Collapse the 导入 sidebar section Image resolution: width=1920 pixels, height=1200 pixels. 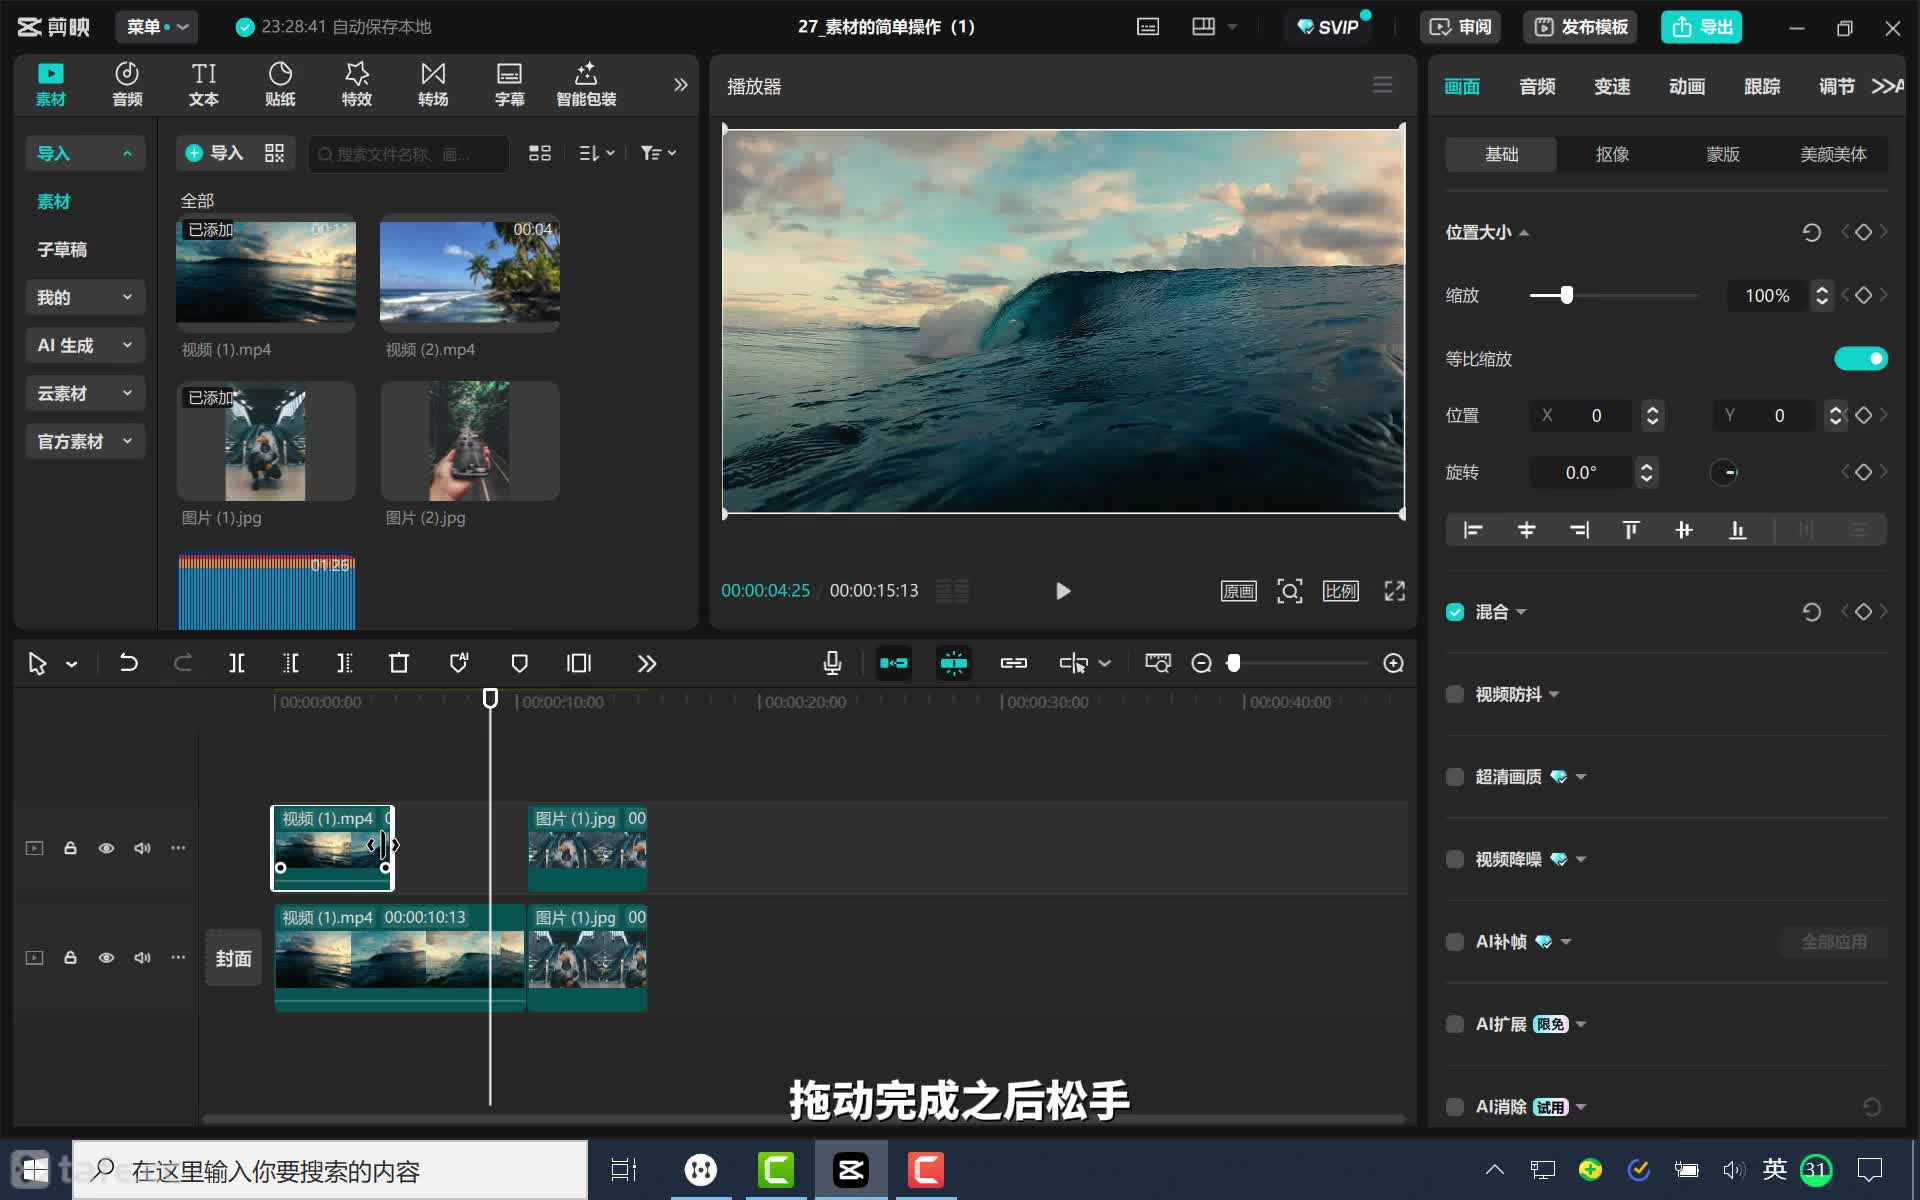click(85, 153)
